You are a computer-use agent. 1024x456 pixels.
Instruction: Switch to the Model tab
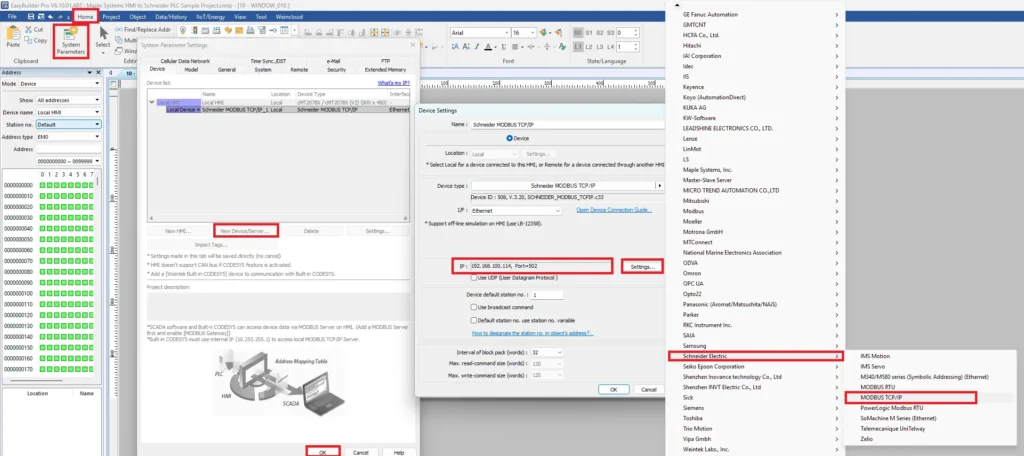pyautogui.click(x=191, y=69)
